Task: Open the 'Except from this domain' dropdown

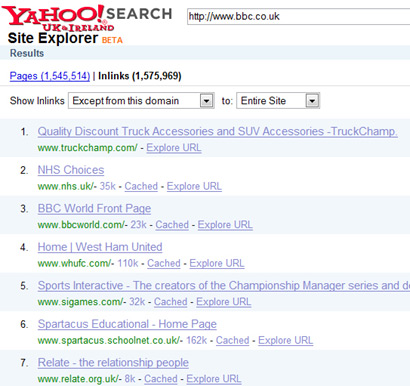Action: pos(141,101)
